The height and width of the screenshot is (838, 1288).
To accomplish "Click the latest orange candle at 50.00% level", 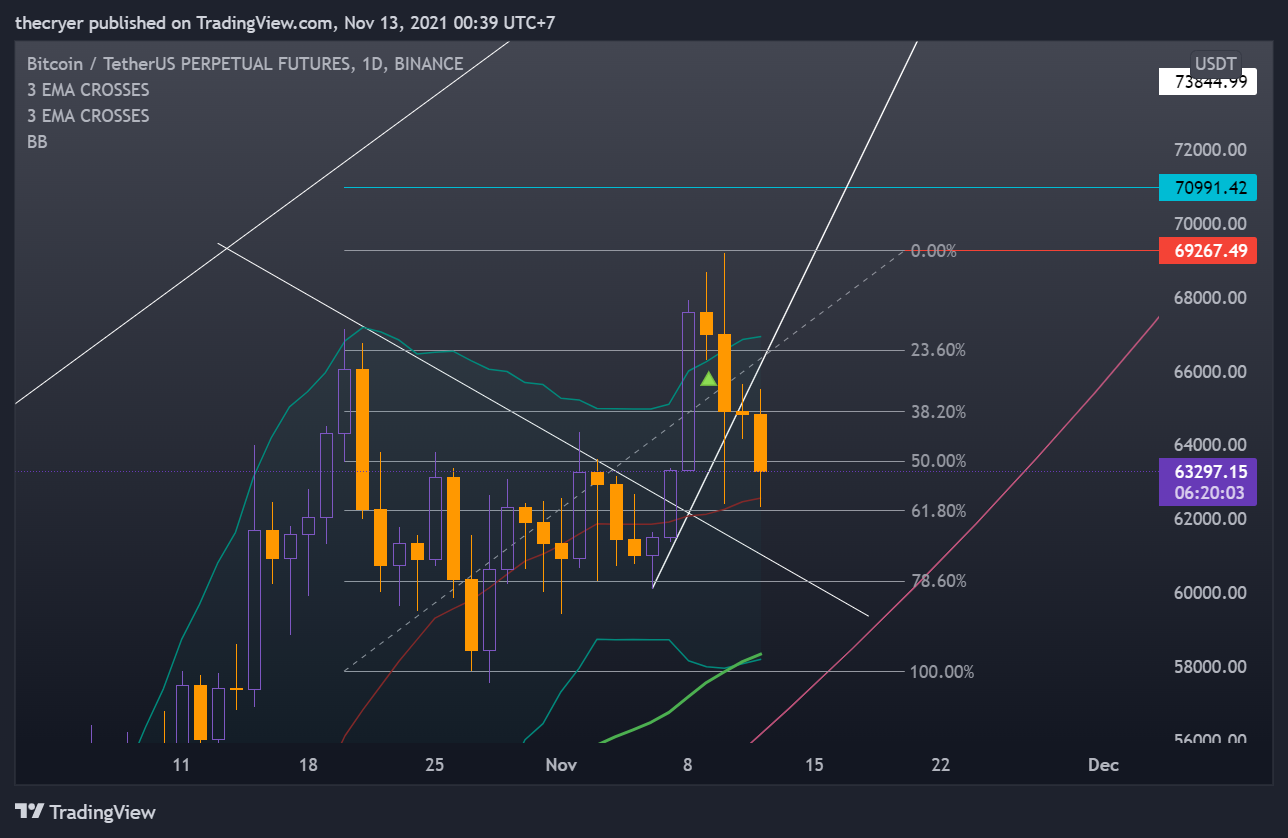I will (x=760, y=443).
